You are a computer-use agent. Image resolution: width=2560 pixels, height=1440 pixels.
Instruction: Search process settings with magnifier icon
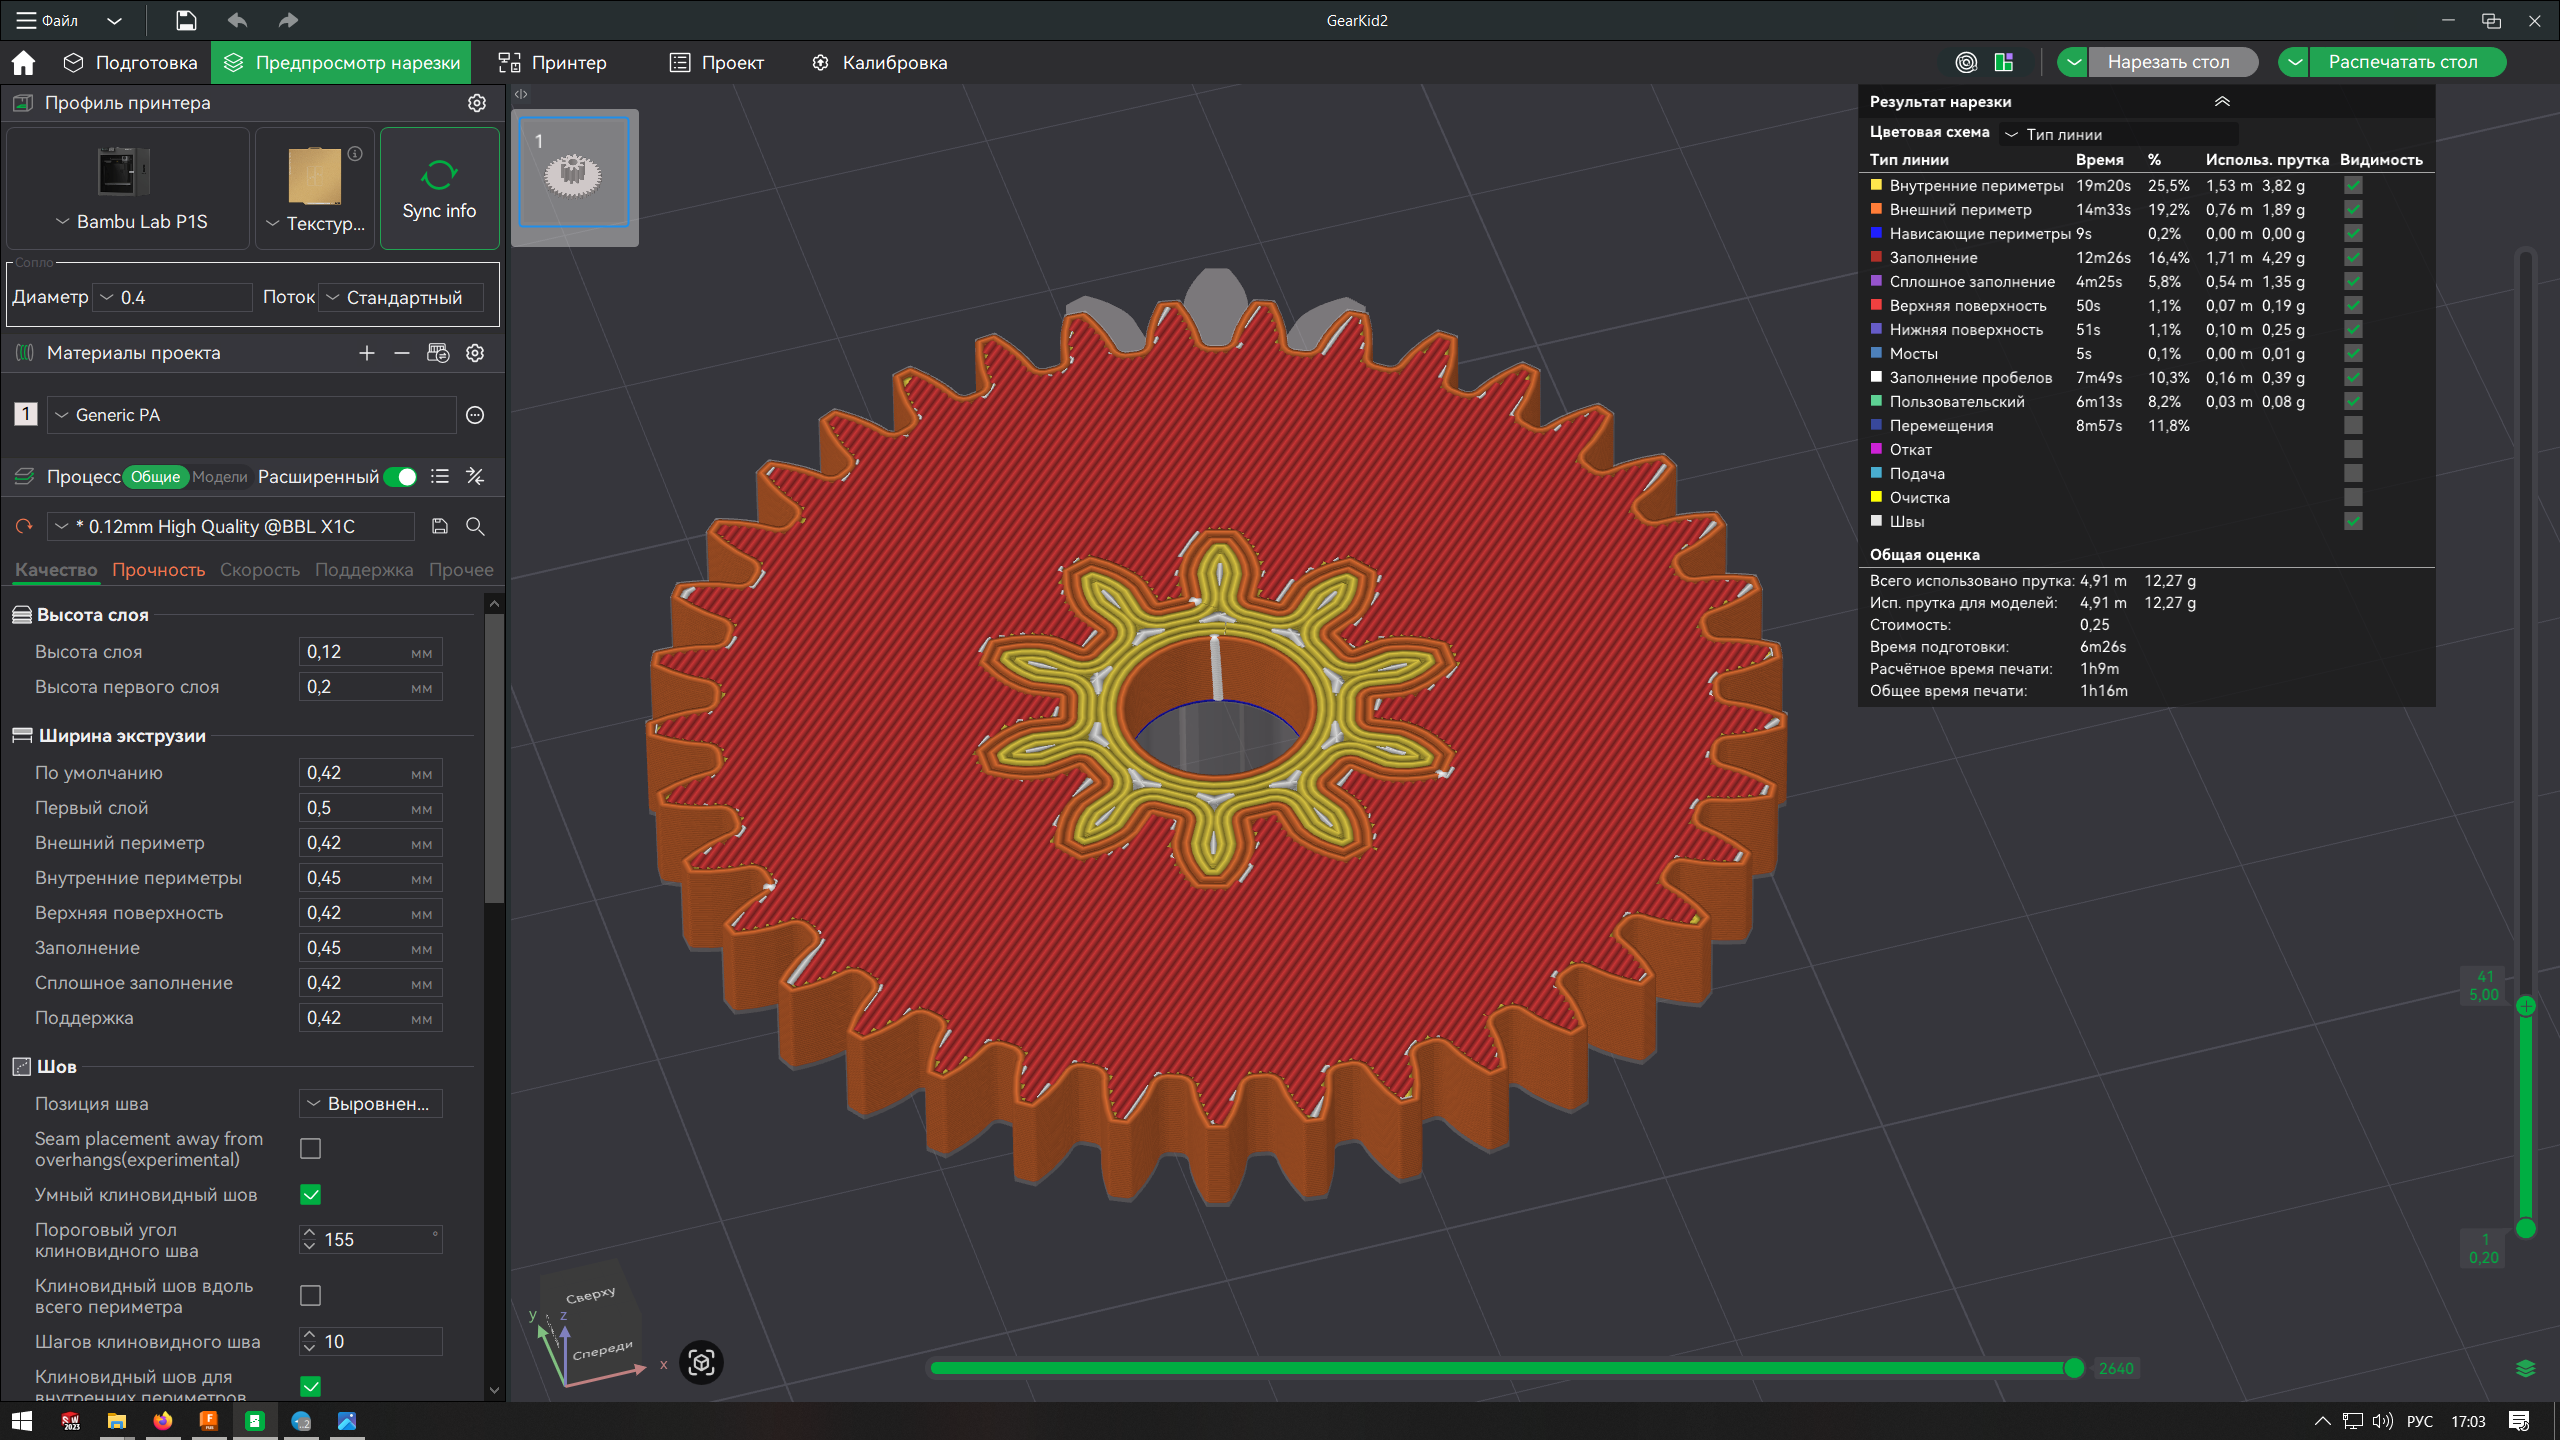click(475, 527)
